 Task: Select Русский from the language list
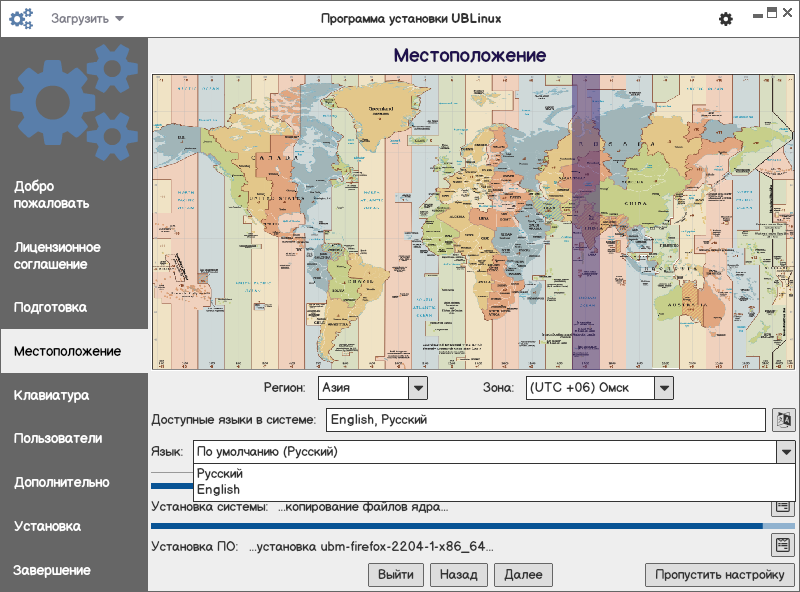click(x=220, y=474)
